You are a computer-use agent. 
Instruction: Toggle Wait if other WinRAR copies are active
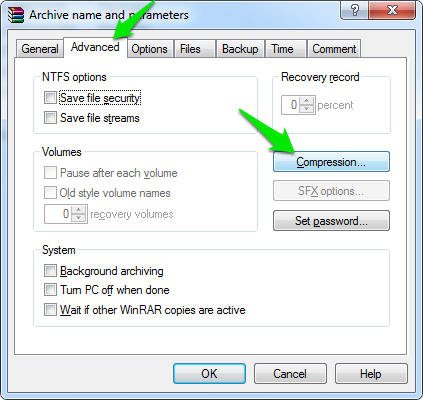point(50,309)
